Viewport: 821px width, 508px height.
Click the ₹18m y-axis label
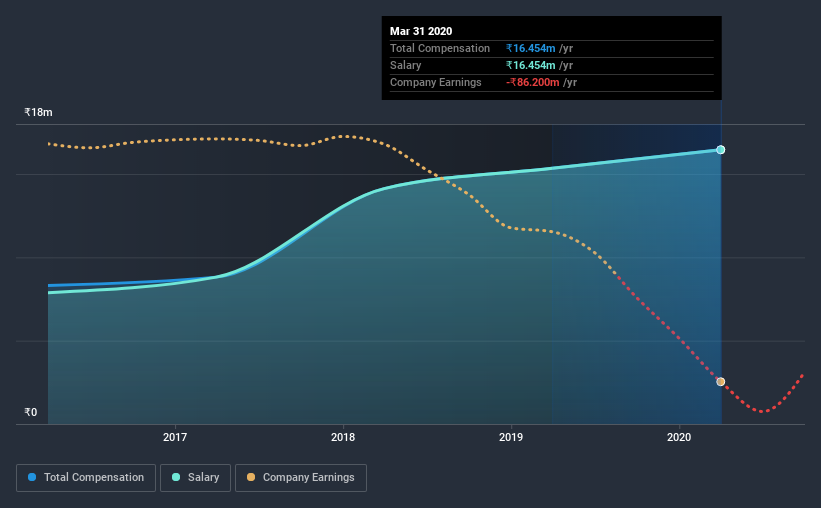tap(38, 112)
